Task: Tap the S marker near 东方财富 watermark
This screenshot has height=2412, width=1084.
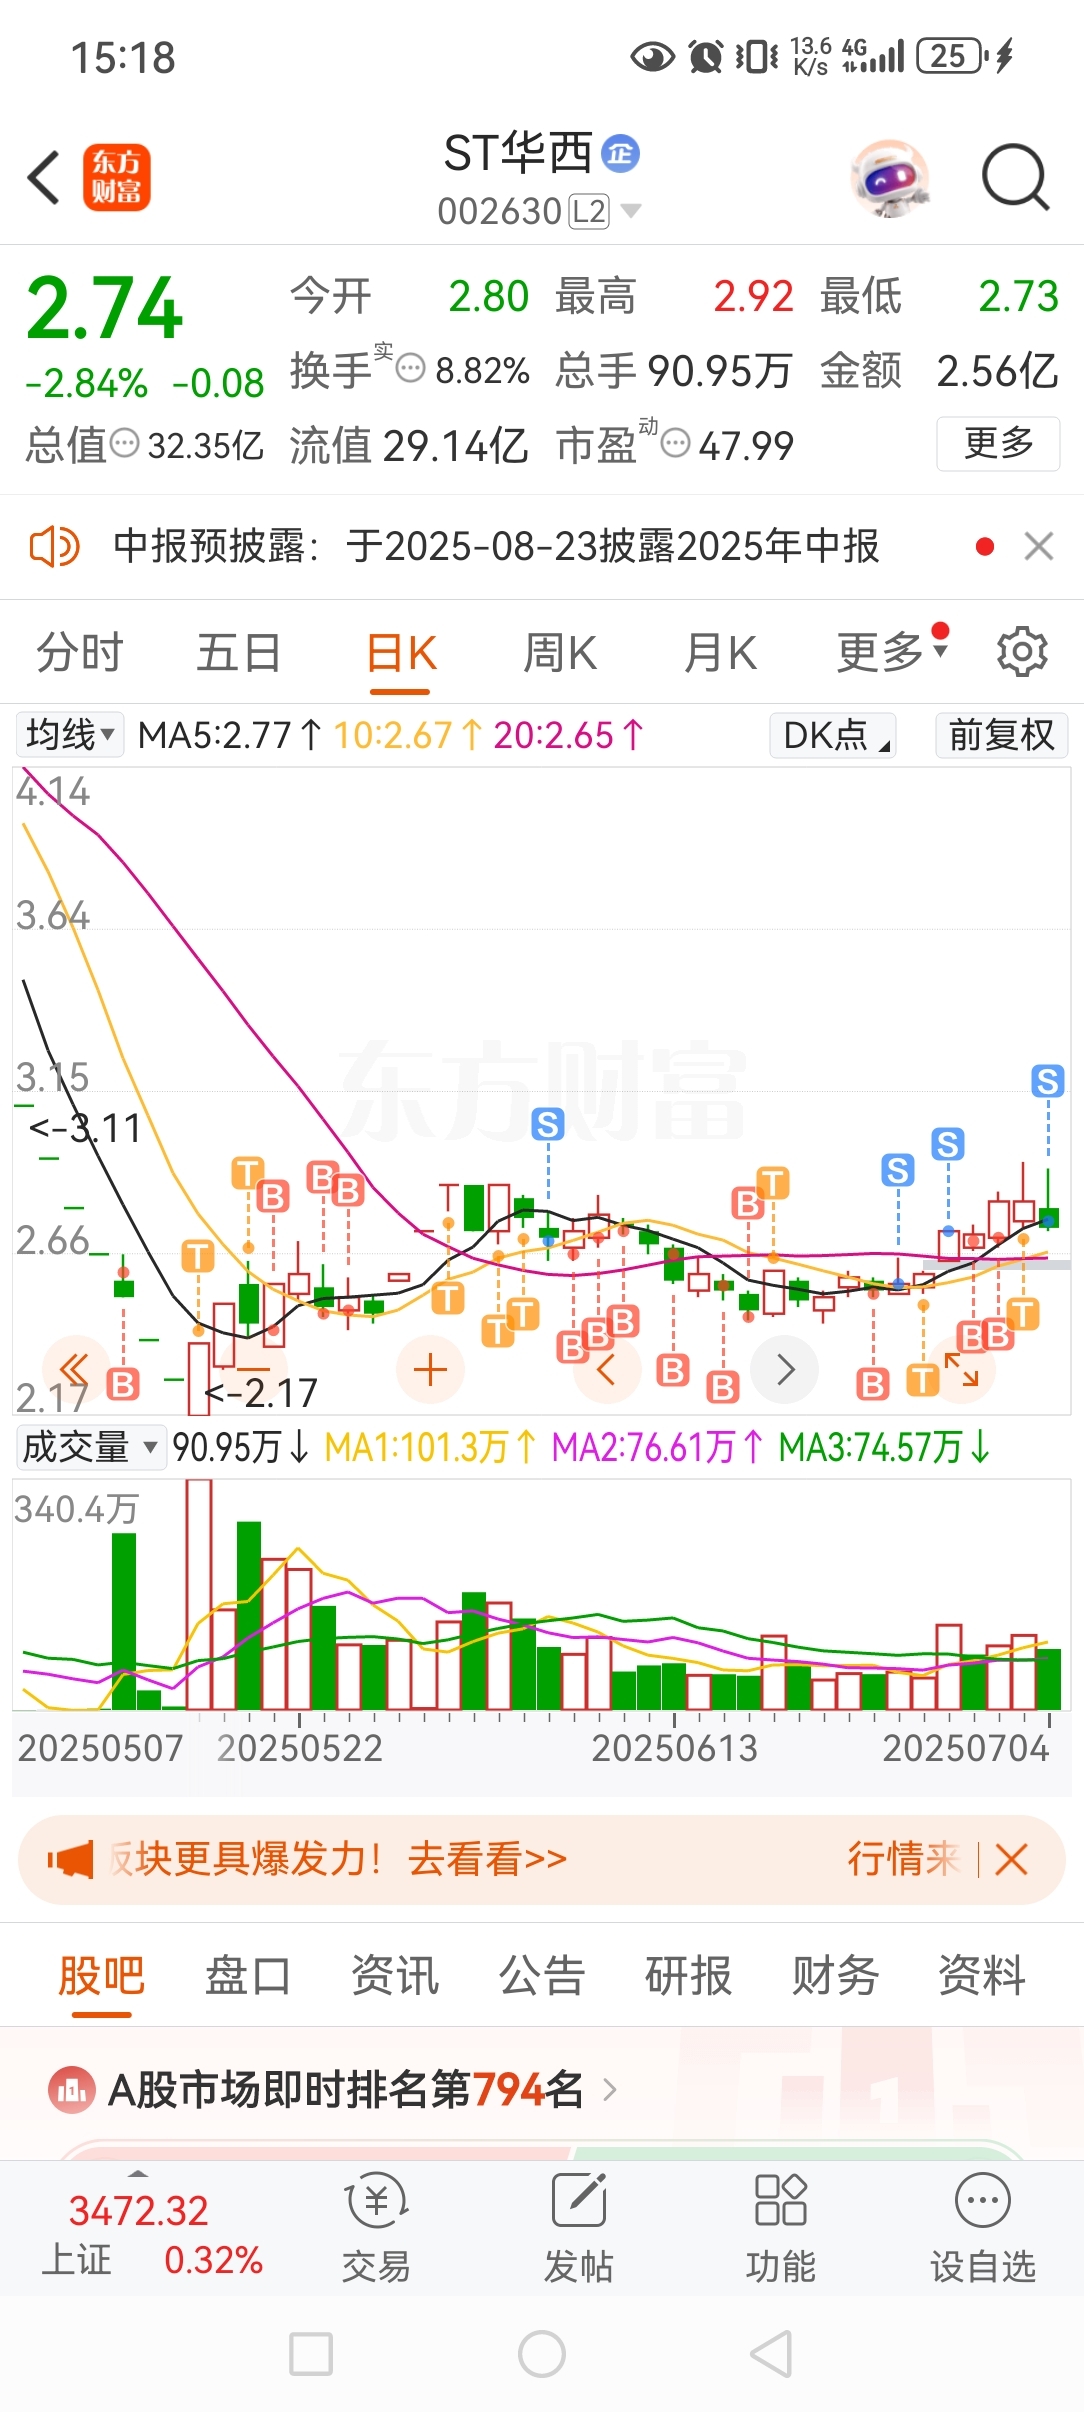Action: tap(547, 1124)
